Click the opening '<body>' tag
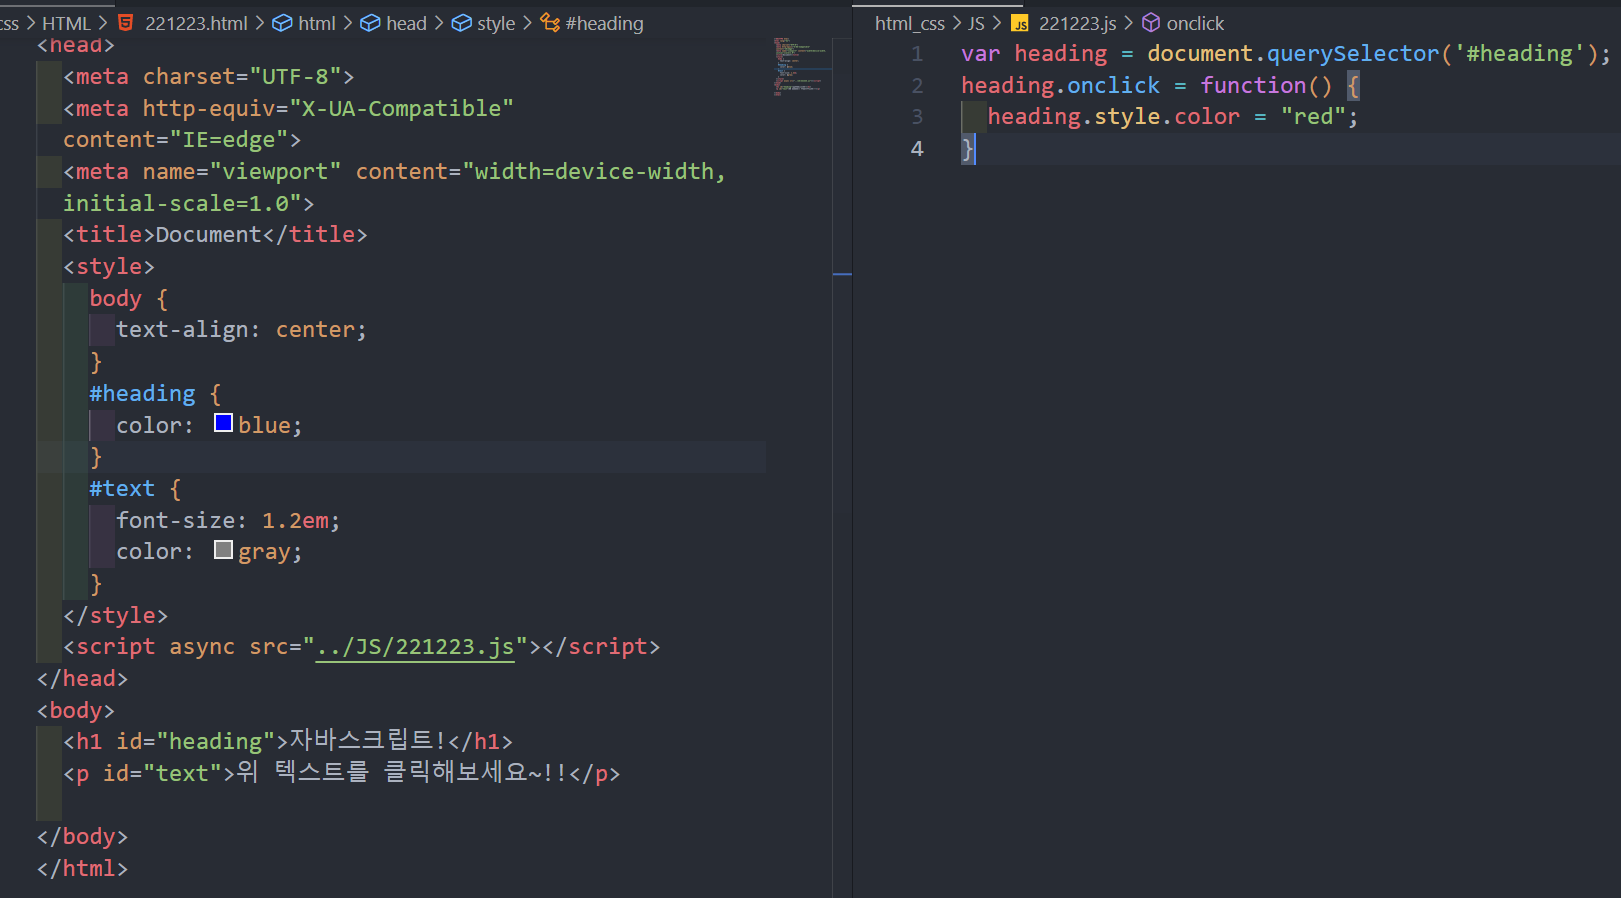1621x898 pixels. click(76, 711)
